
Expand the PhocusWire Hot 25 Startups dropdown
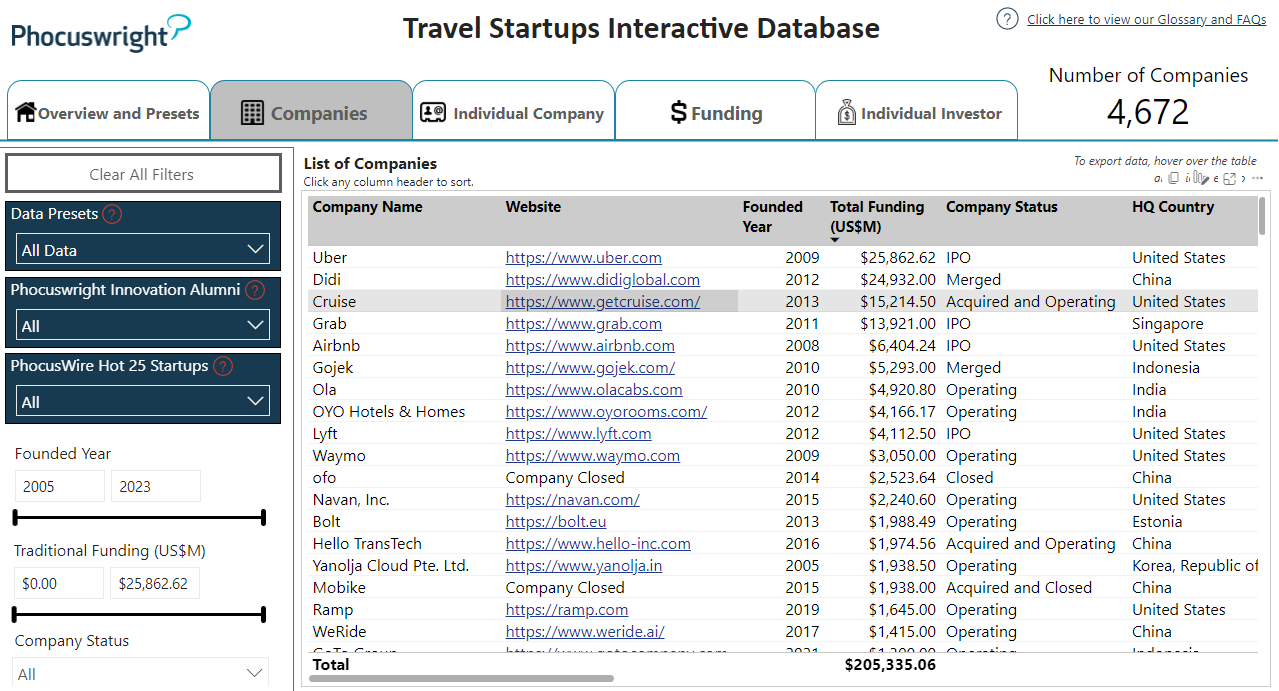[x=141, y=400]
